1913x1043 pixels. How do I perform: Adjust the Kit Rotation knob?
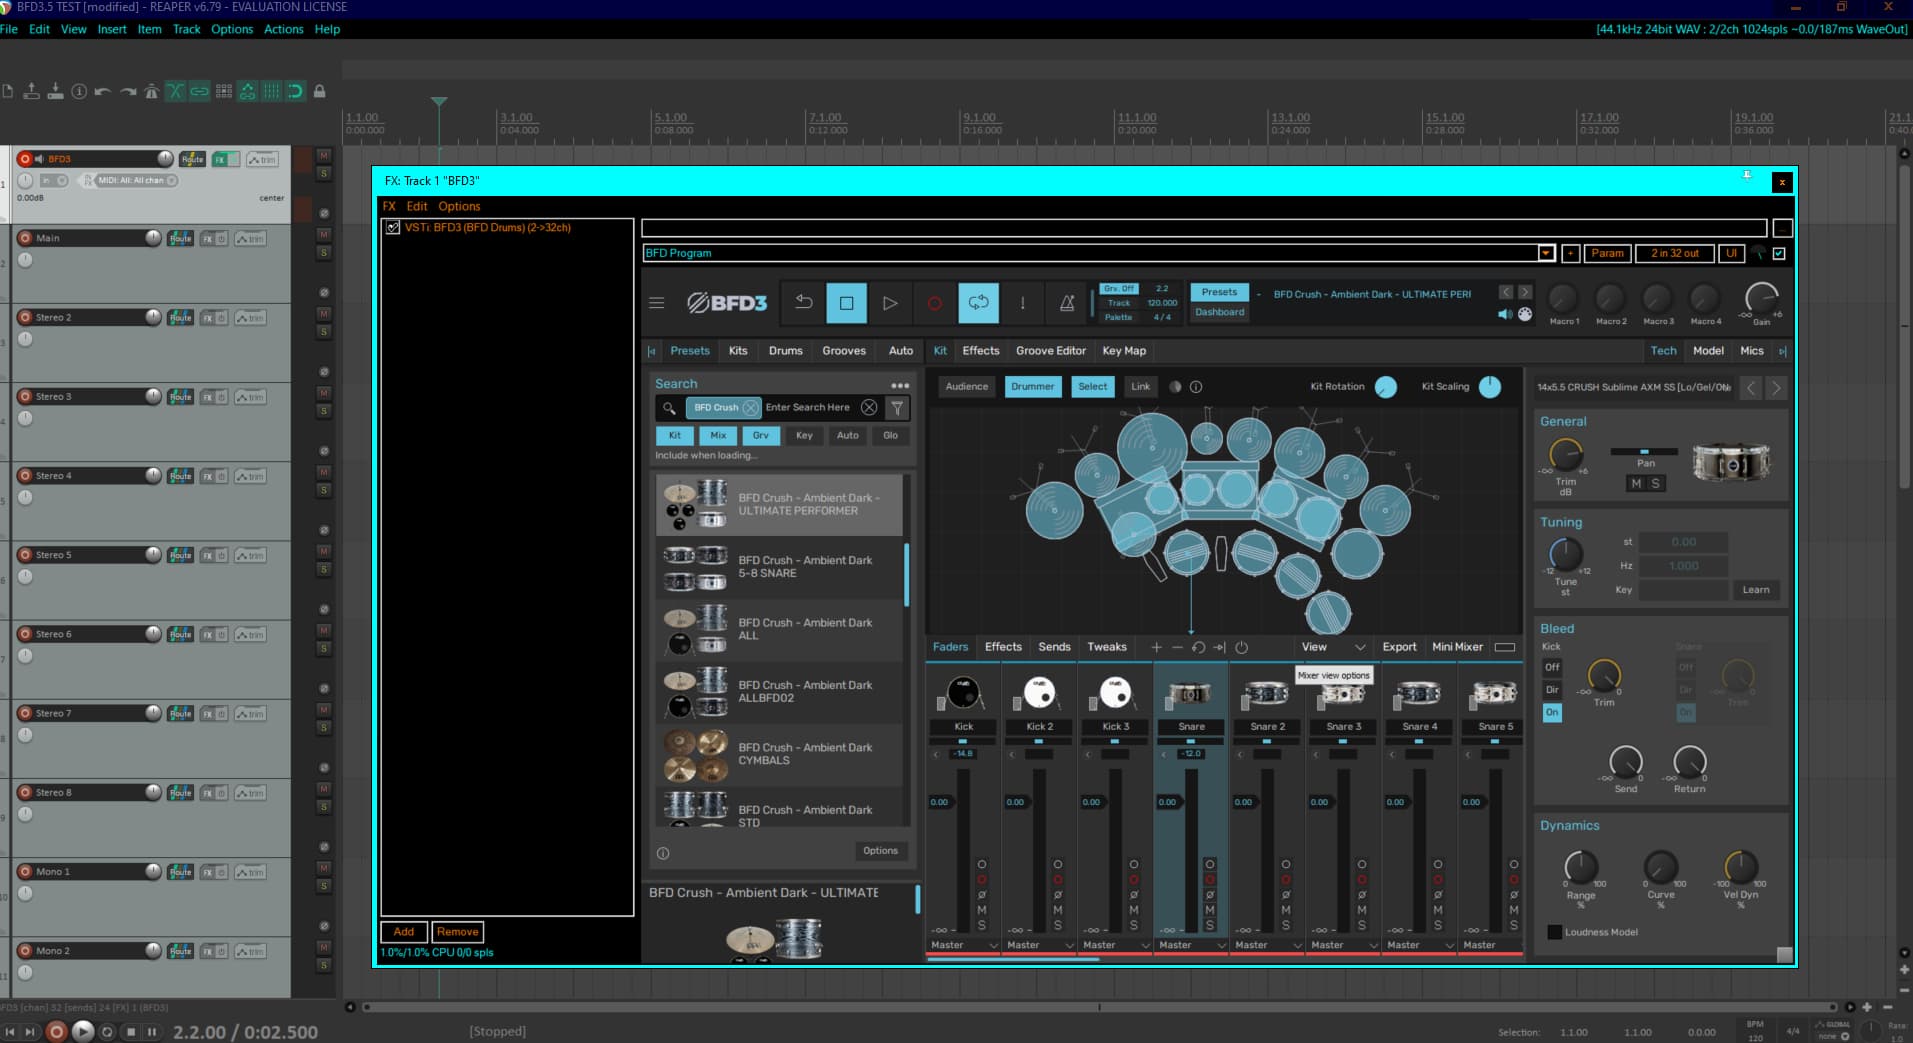click(1386, 387)
